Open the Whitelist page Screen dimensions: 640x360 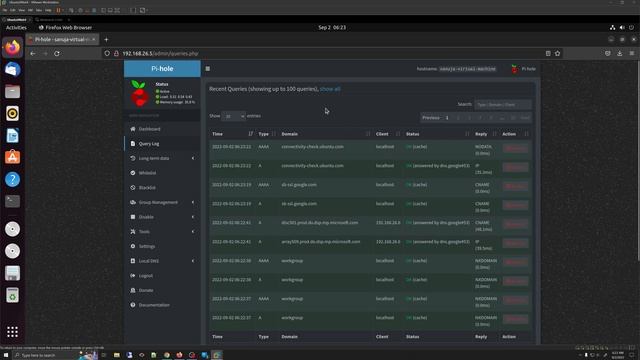(x=147, y=173)
